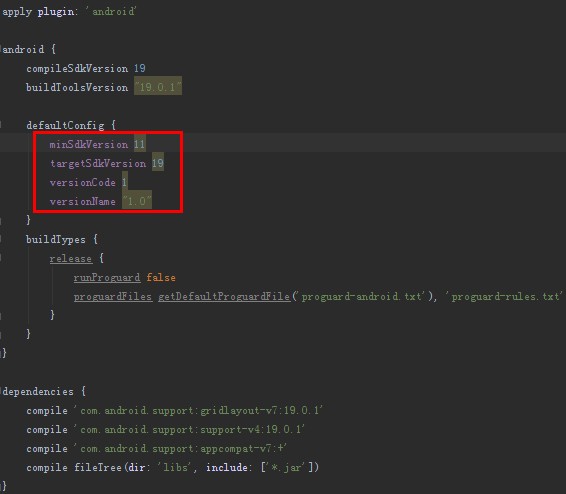Click the underlined proguardFiles property

[113, 297]
